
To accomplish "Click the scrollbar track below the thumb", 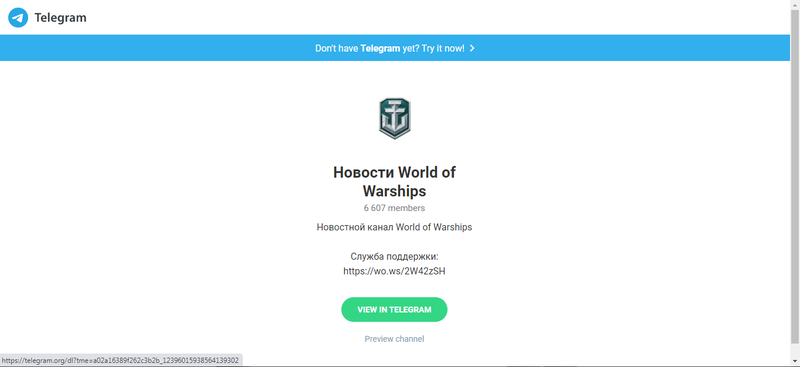I will 795,351.
